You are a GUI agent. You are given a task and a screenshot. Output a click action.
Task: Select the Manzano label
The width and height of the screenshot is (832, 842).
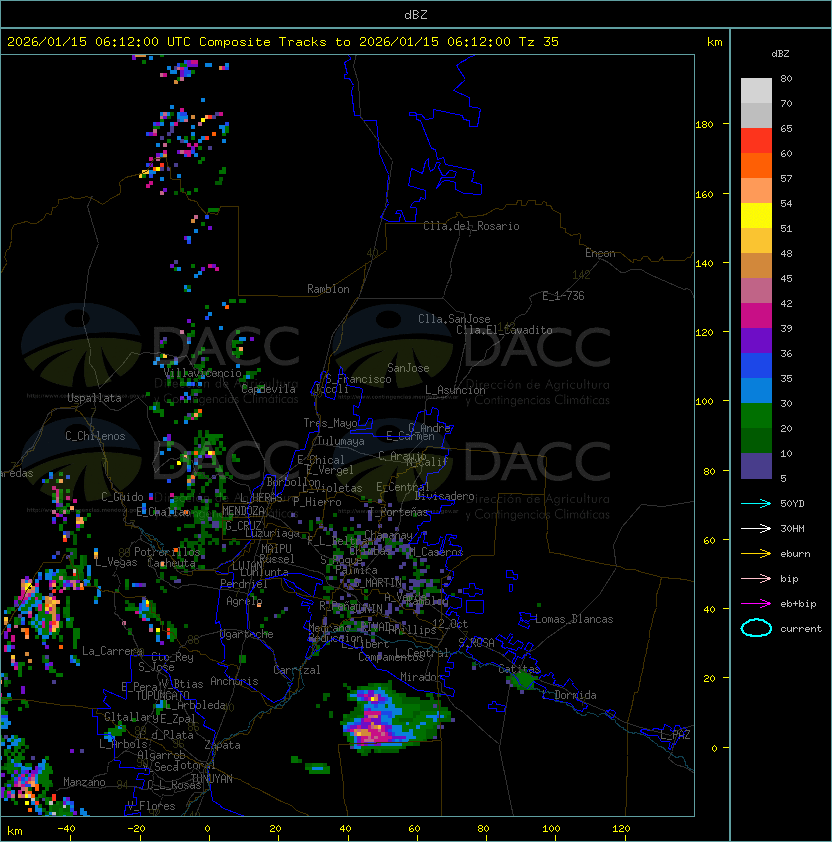84,782
